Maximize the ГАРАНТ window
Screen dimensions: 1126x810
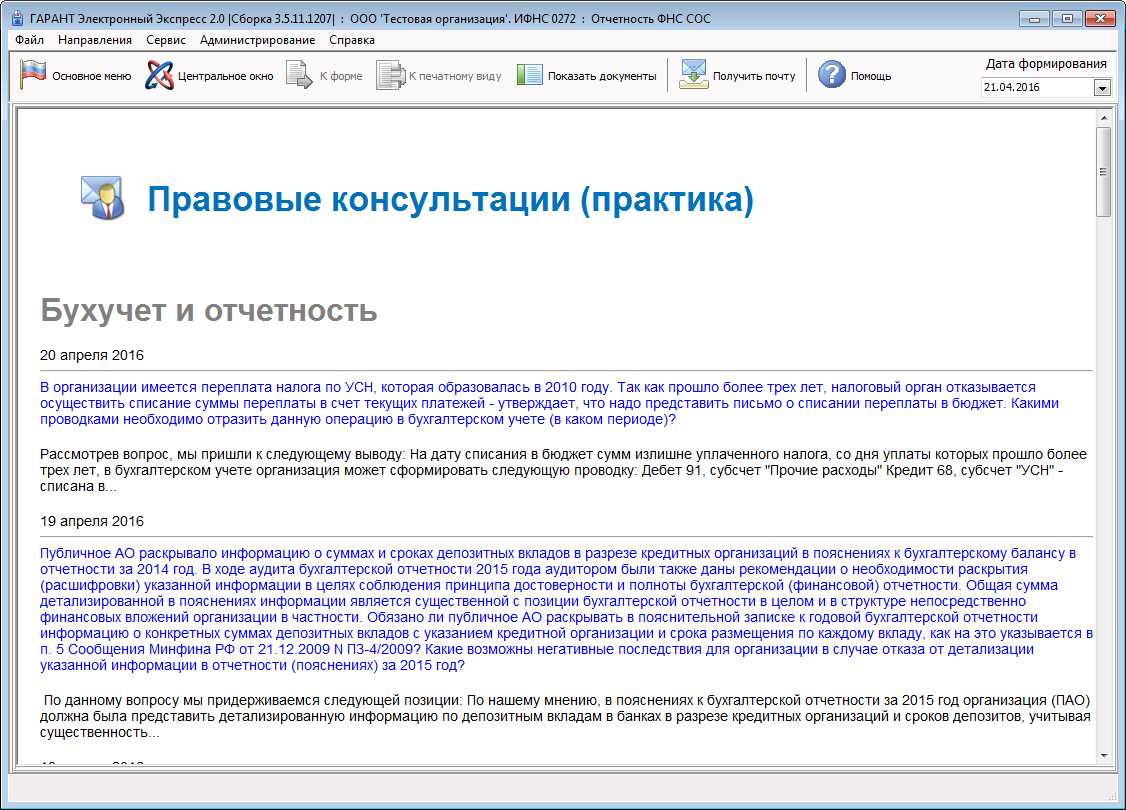pos(1067,19)
